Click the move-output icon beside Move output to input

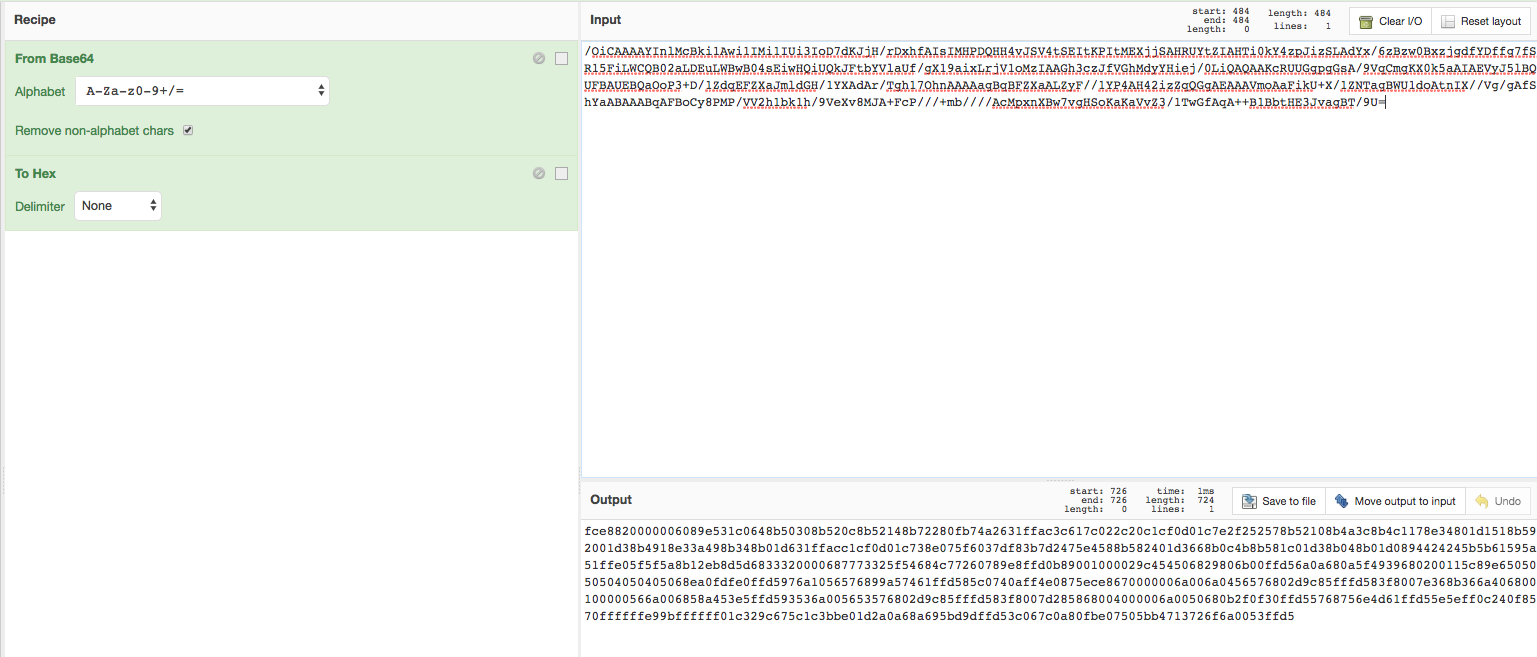coord(1342,501)
